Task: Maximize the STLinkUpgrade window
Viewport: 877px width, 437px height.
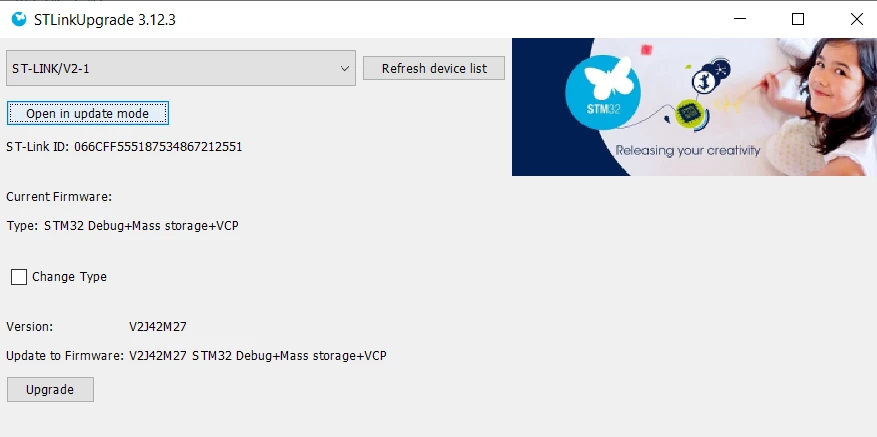Action: click(798, 19)
